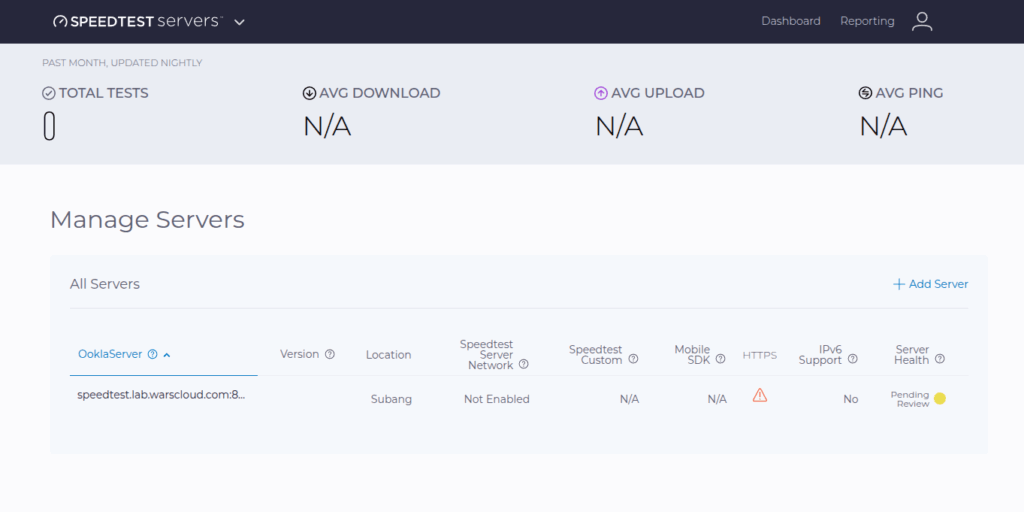Open the user account profile icon
Viewport: 1024px width, 512px height.
[921, 22]
